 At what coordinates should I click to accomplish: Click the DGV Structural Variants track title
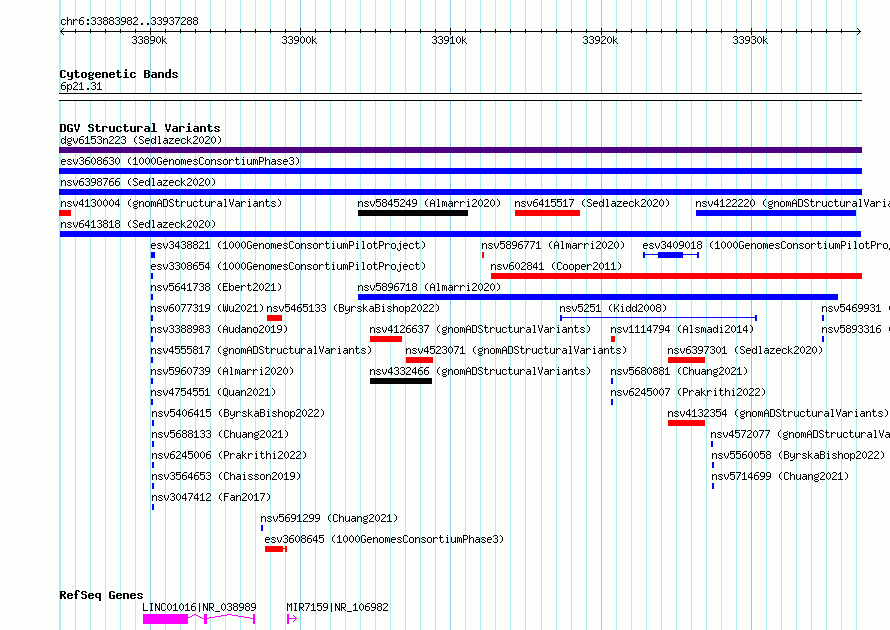tap(140, 128)
